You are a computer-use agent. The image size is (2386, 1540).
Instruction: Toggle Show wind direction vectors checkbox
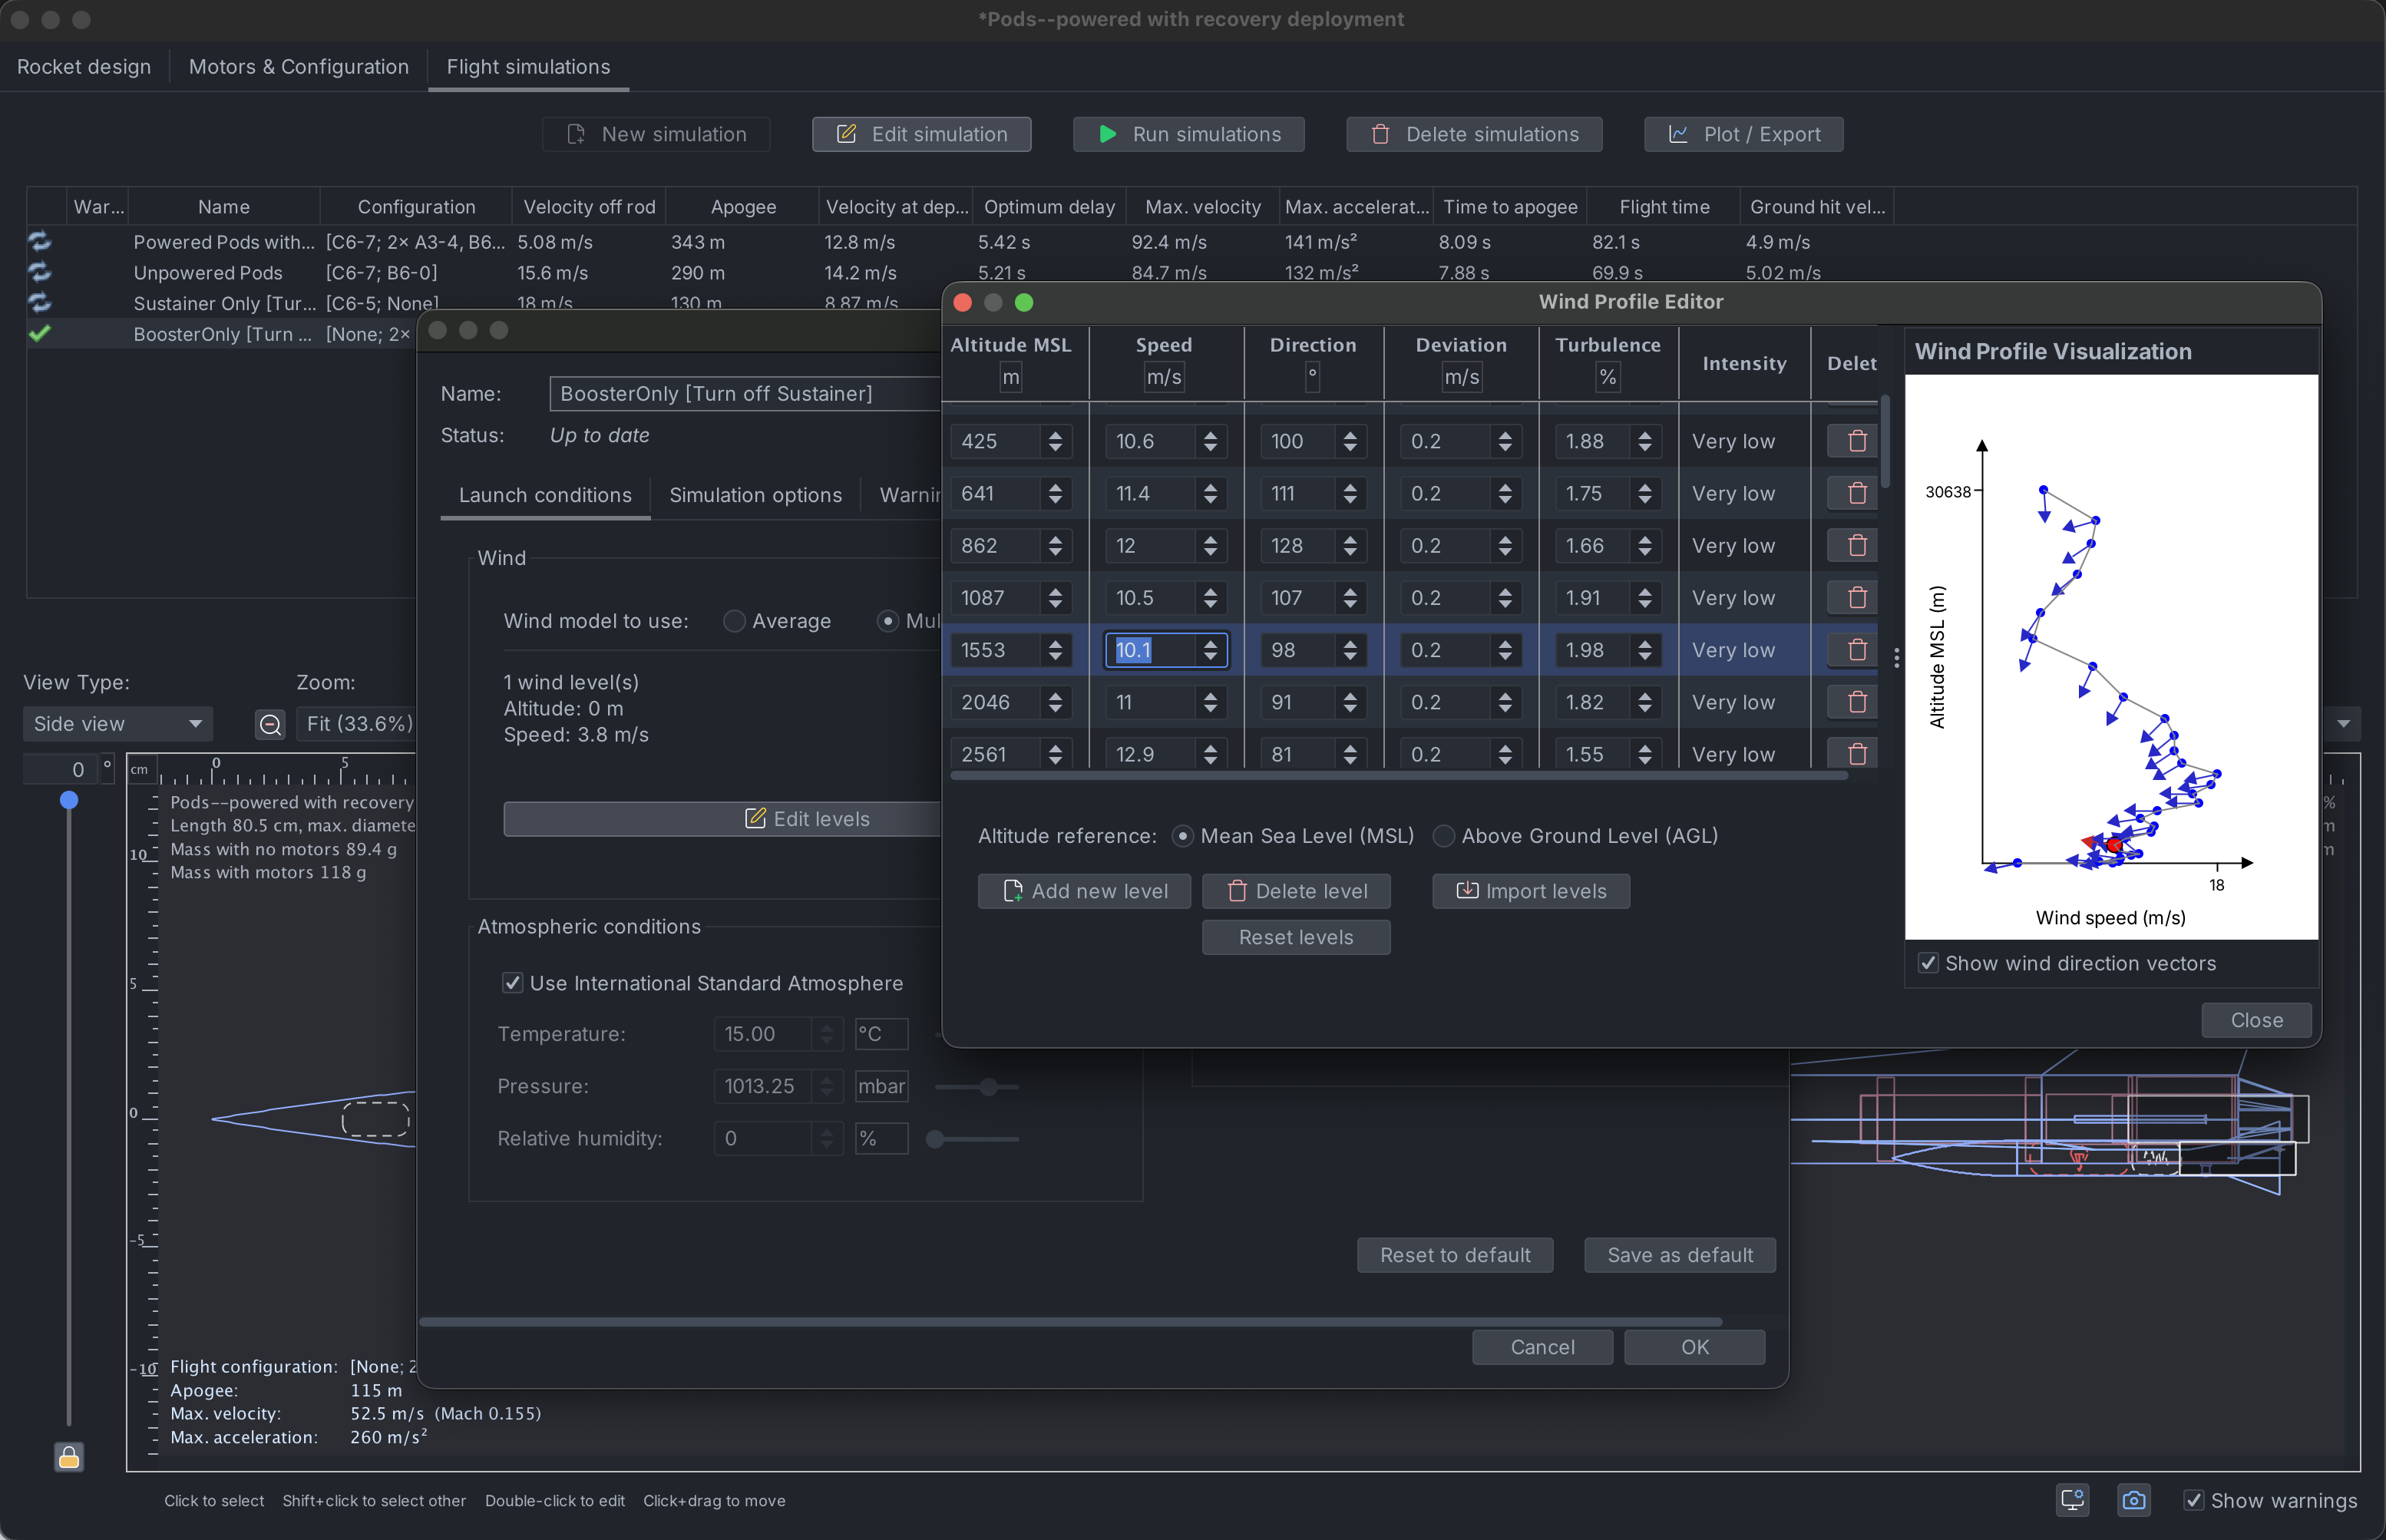(1928, 963)
